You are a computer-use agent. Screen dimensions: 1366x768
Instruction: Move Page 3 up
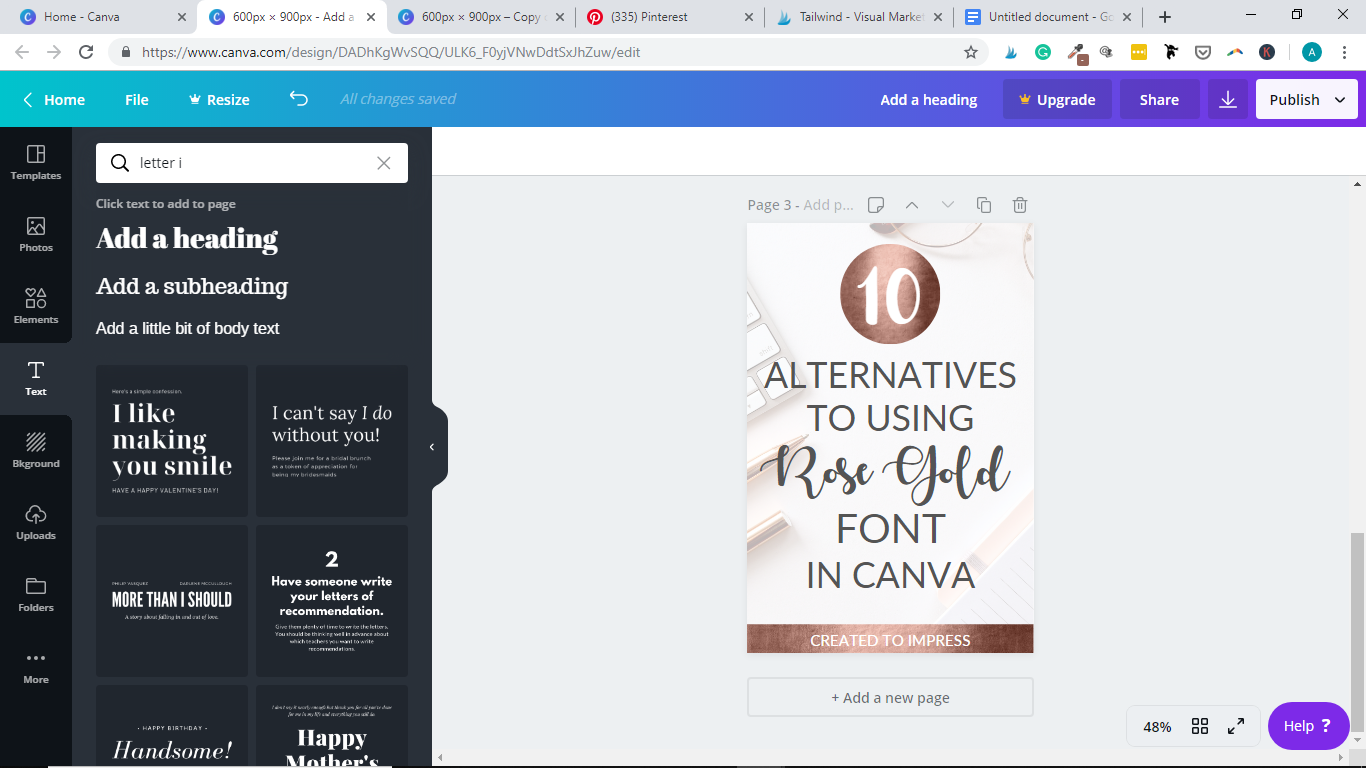[912, 205]
